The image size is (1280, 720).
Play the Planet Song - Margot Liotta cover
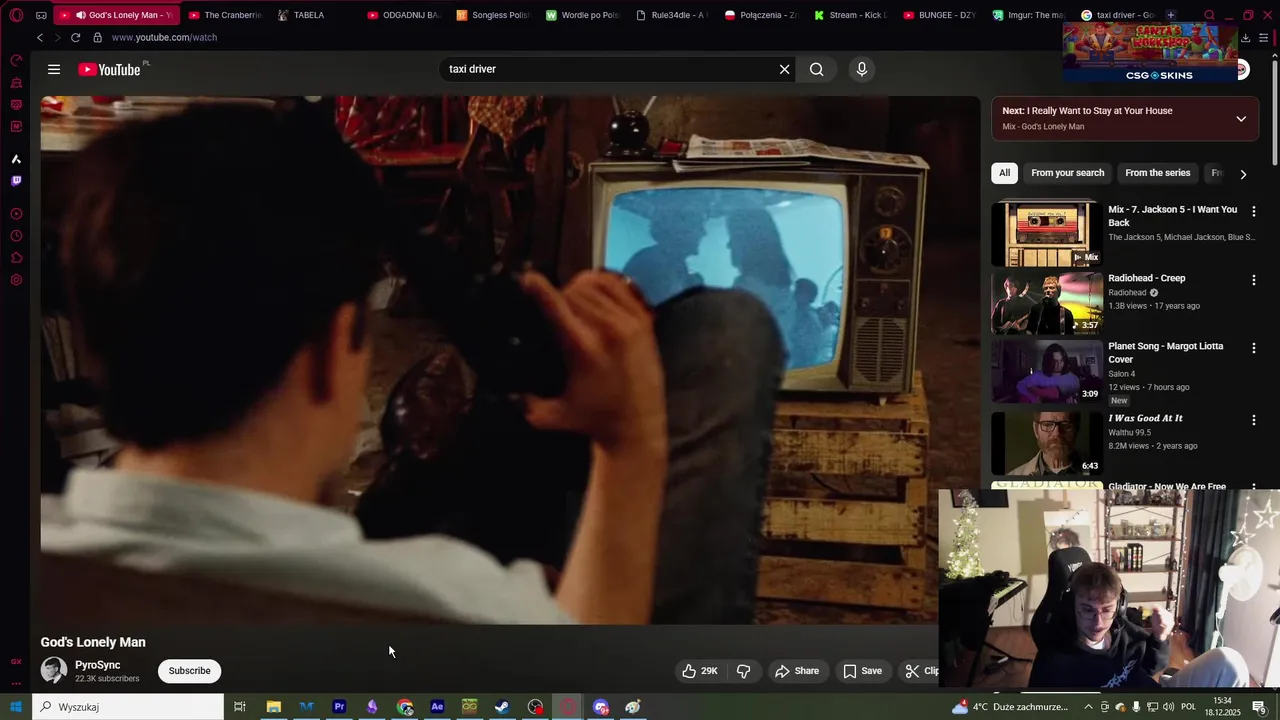[x=1047, y=371]
